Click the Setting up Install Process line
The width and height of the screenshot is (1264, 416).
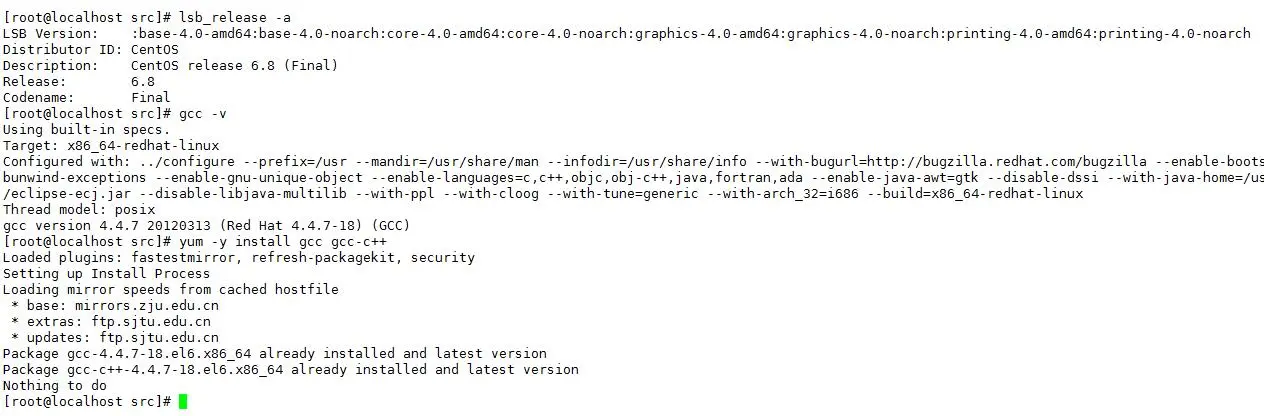[107, 274]
